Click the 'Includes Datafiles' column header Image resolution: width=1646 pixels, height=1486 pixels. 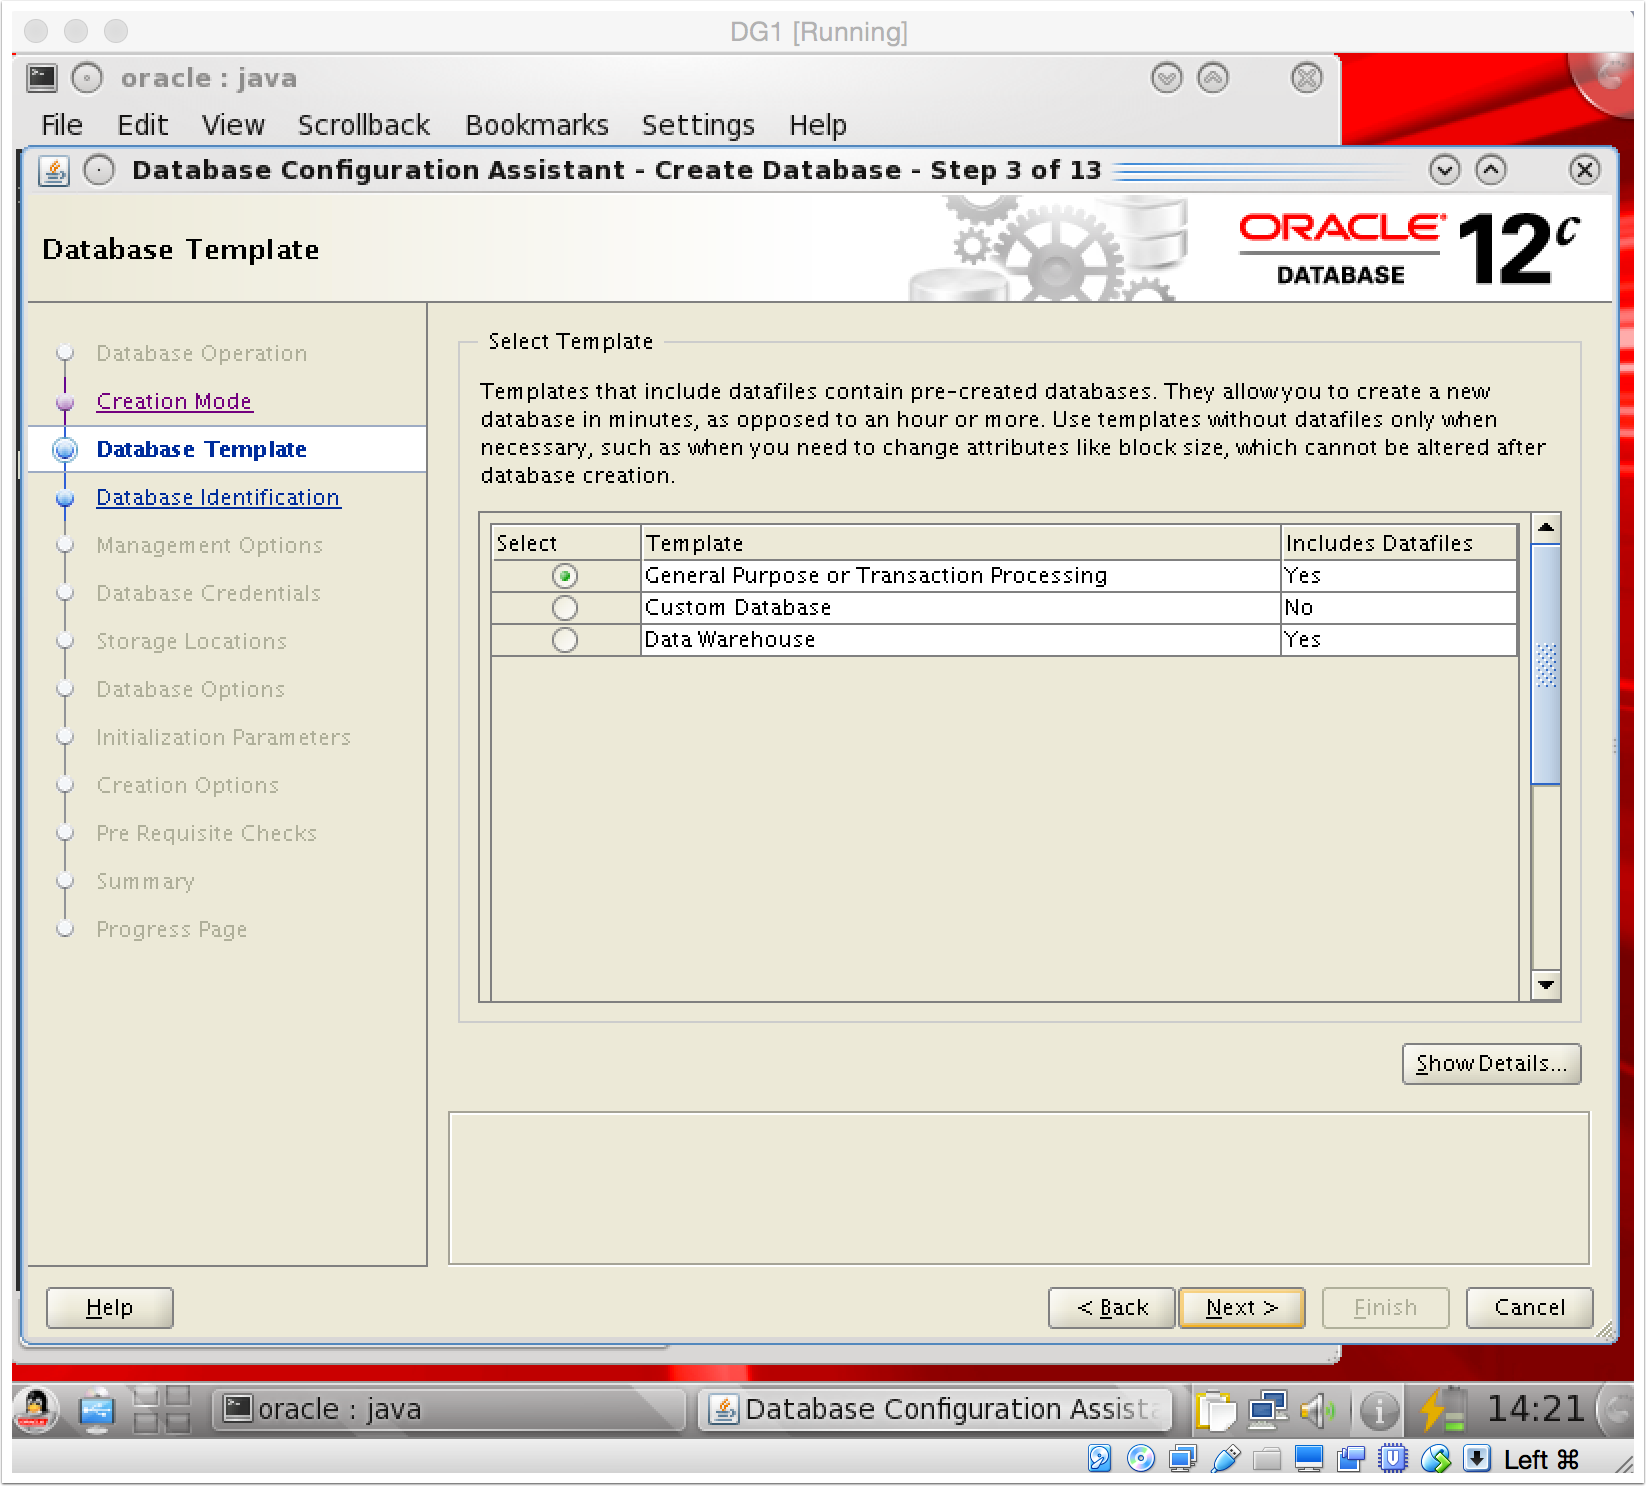pyautogui.click(x=1398, y=543)
